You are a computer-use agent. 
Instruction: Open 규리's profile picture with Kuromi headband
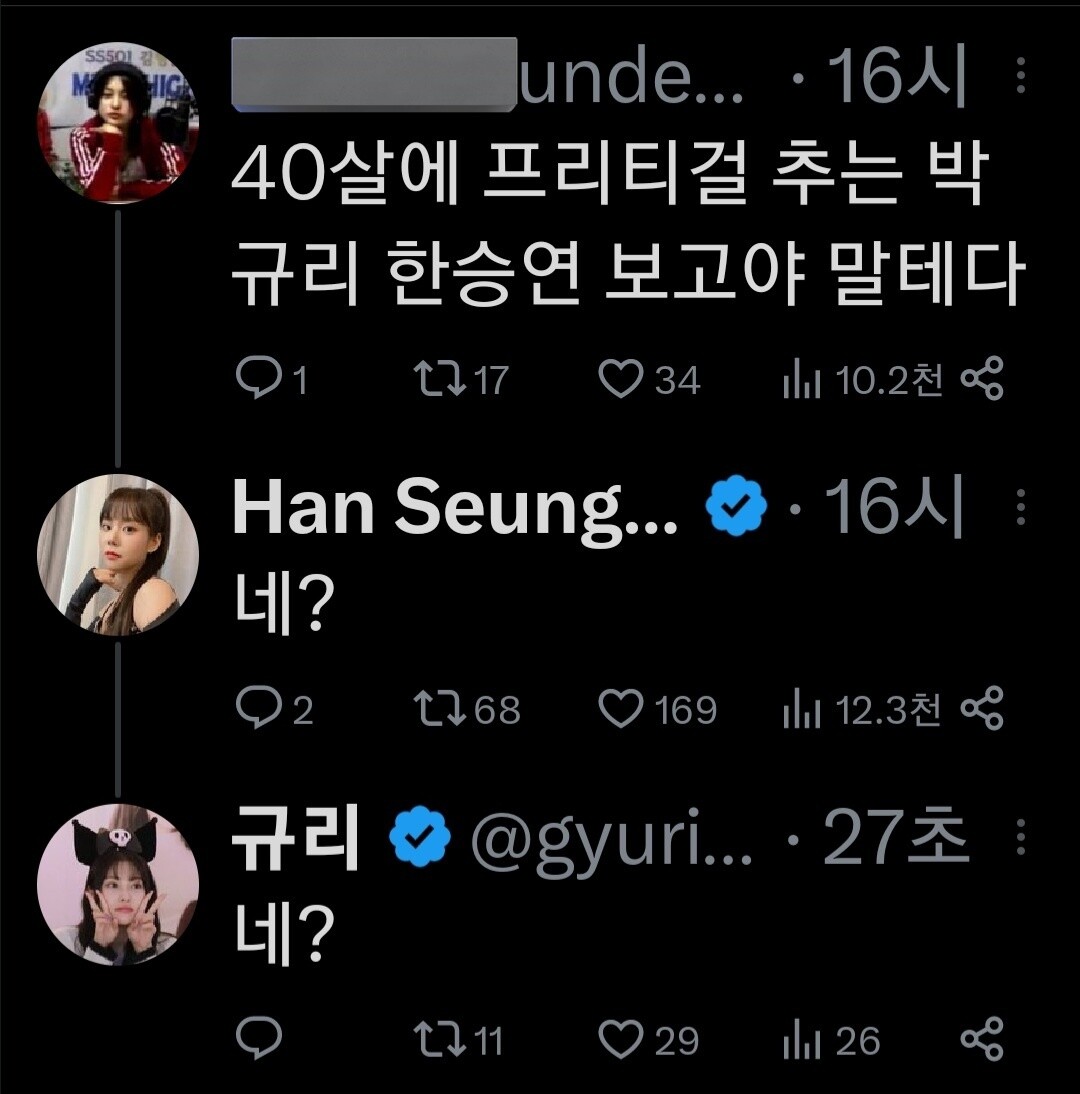117,884
